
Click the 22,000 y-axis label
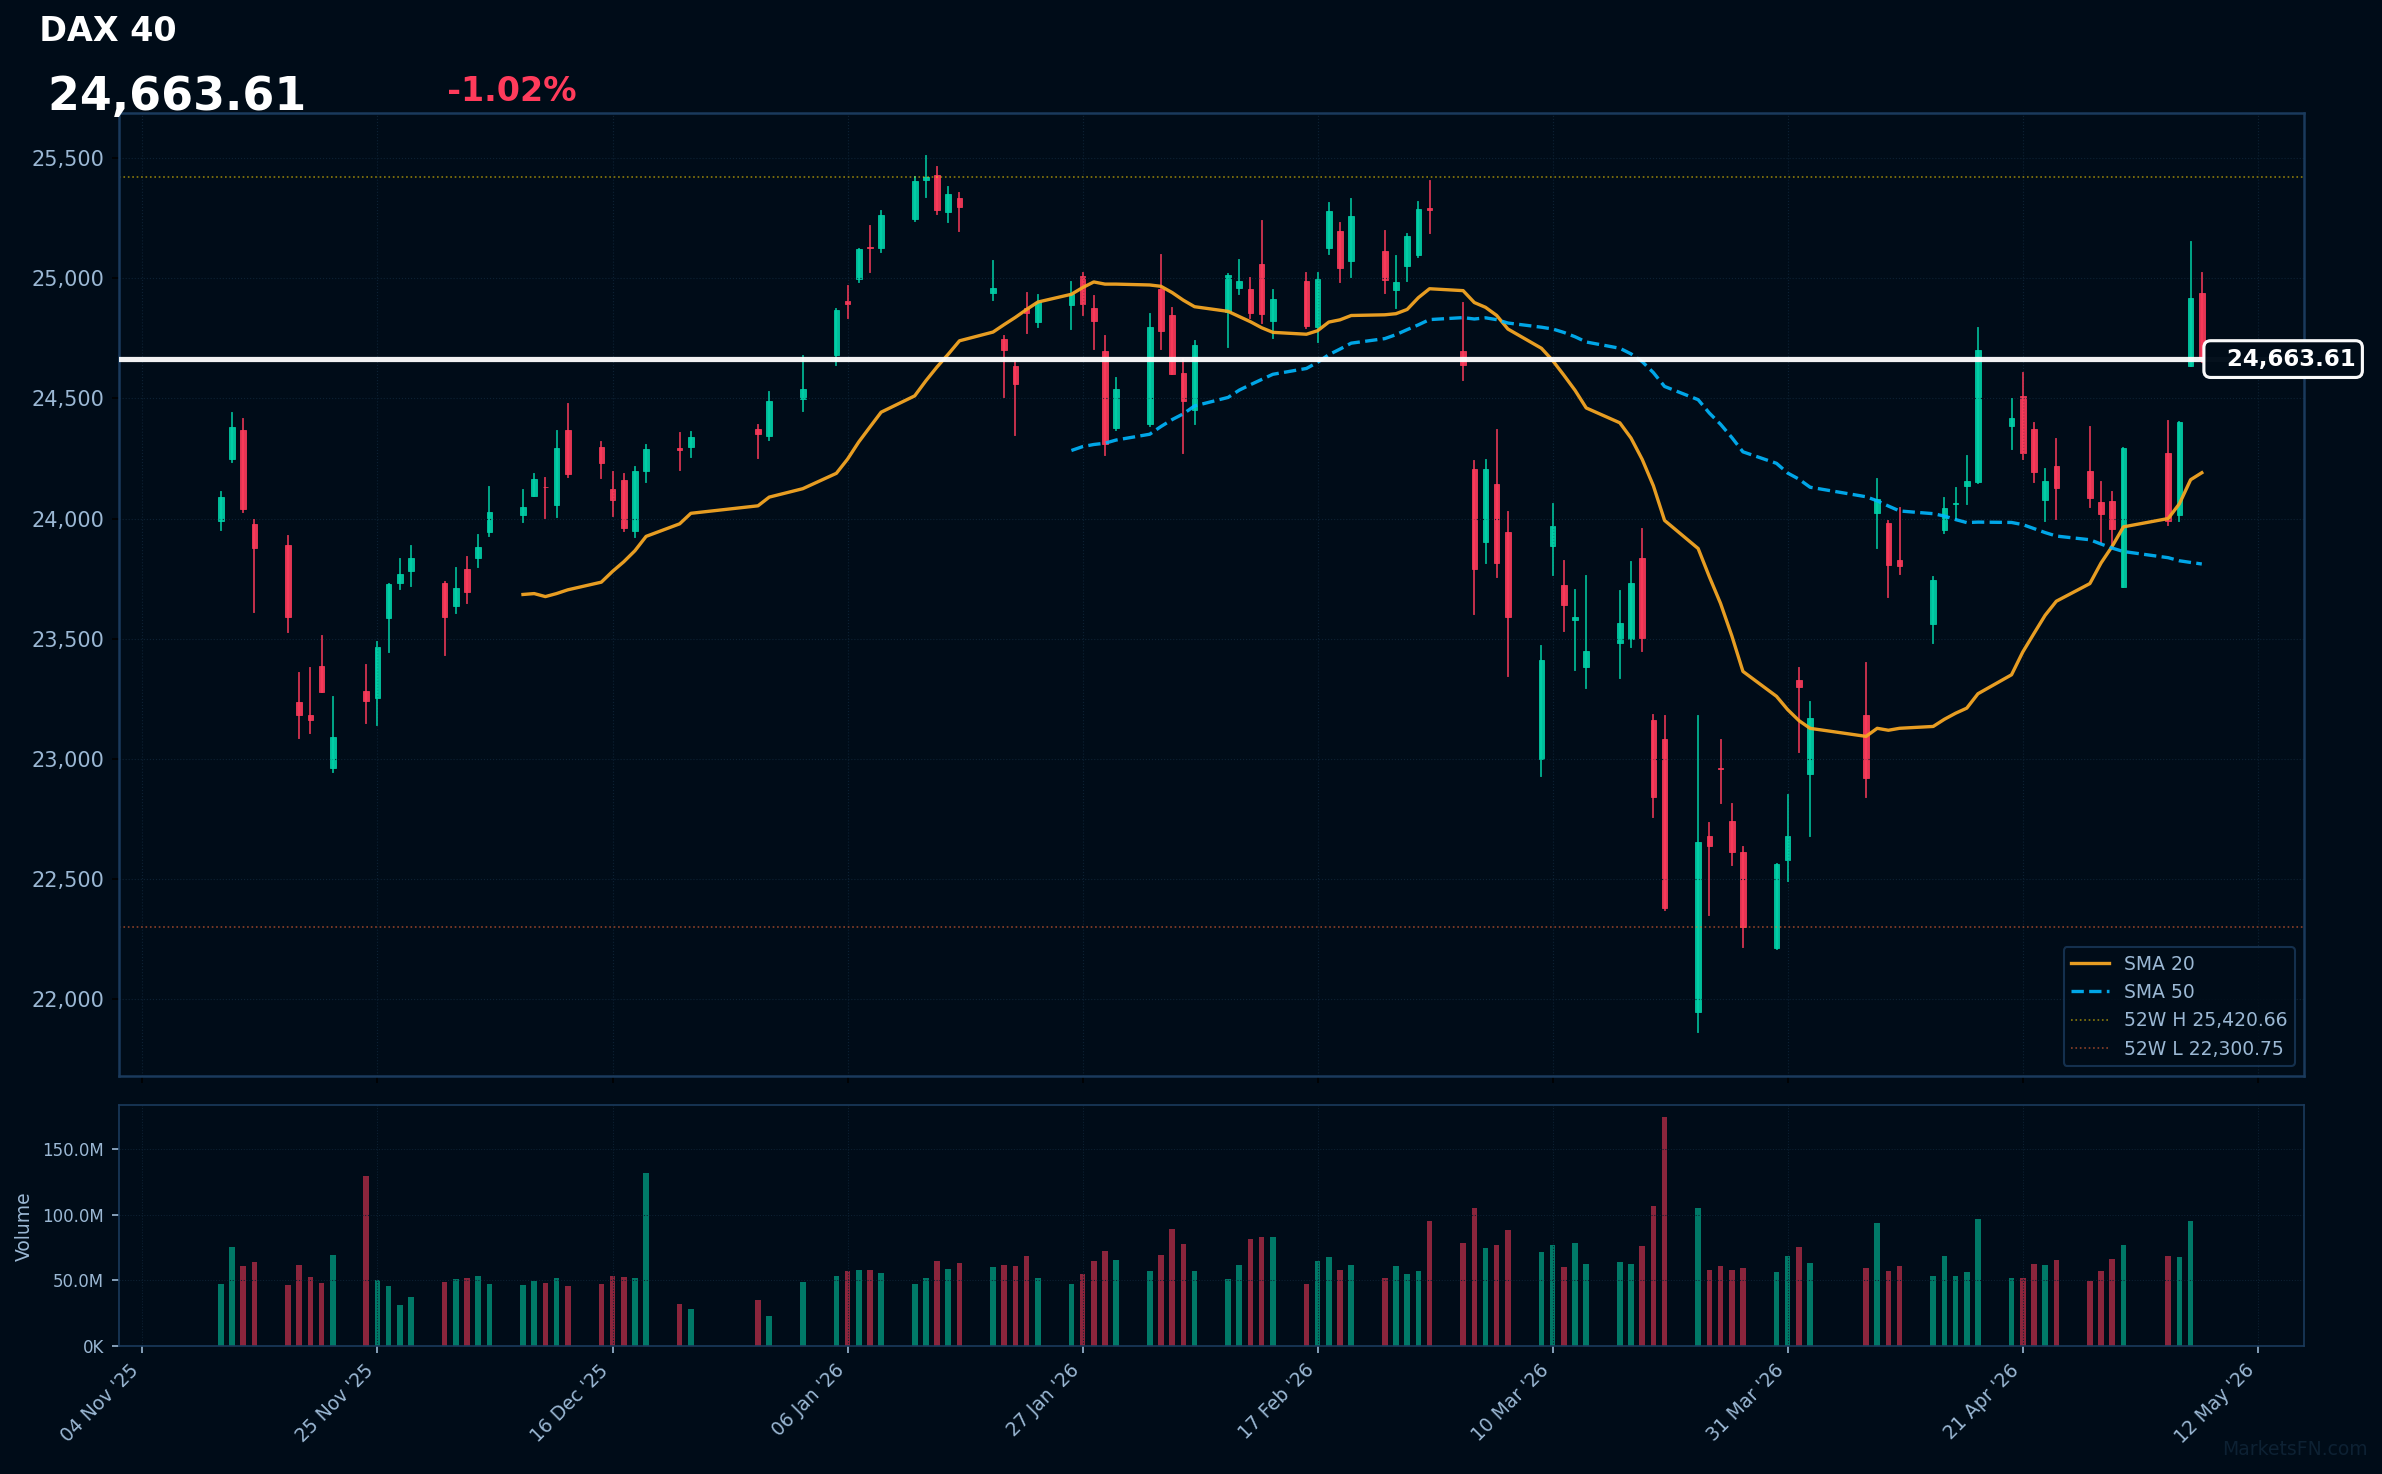pyautogui.click(x=68, y=999)
